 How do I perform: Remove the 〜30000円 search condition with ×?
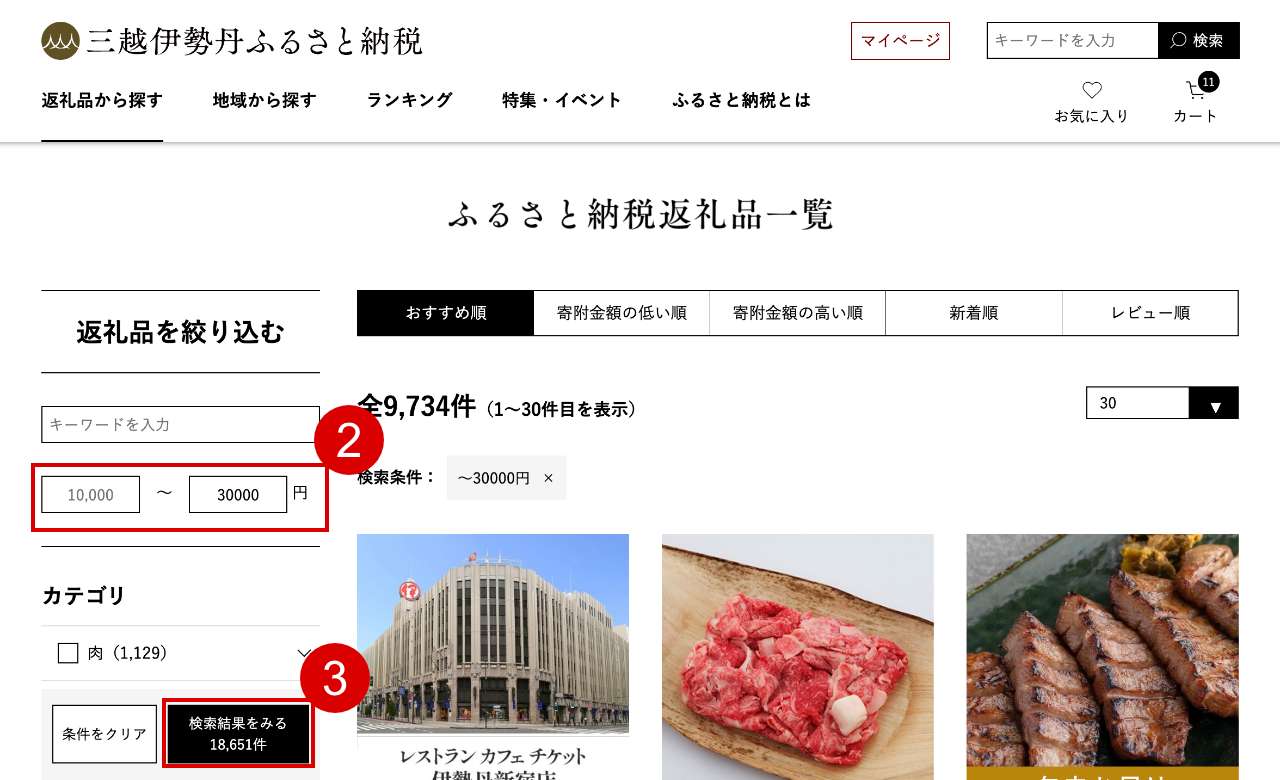(548, 478)
